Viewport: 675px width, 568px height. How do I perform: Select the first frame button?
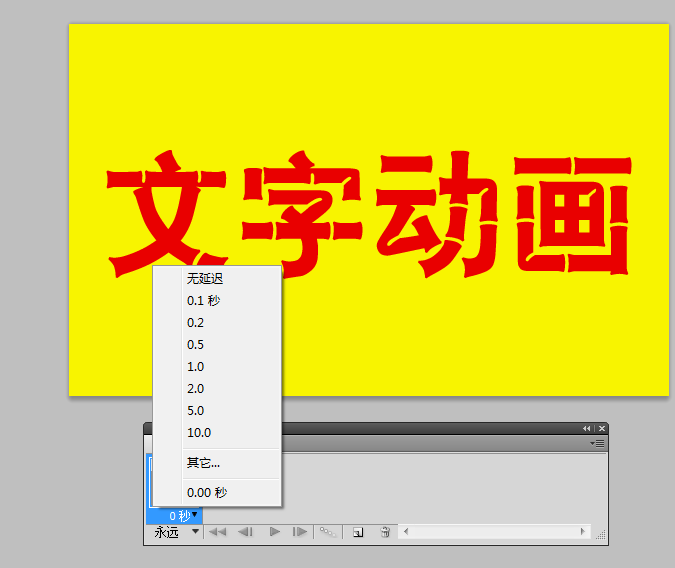click(217, 532)
